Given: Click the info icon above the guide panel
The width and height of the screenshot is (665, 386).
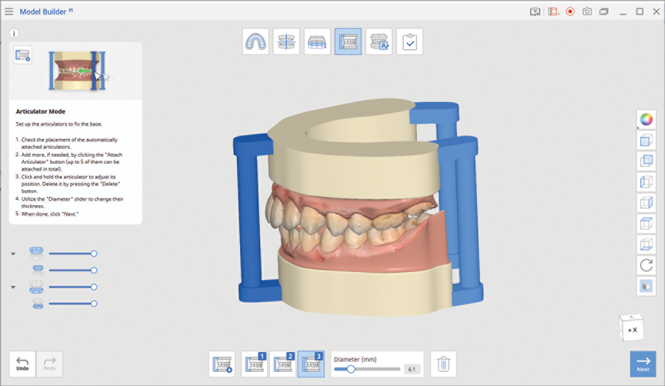Looking at the screenshot, I should (14, 33).
